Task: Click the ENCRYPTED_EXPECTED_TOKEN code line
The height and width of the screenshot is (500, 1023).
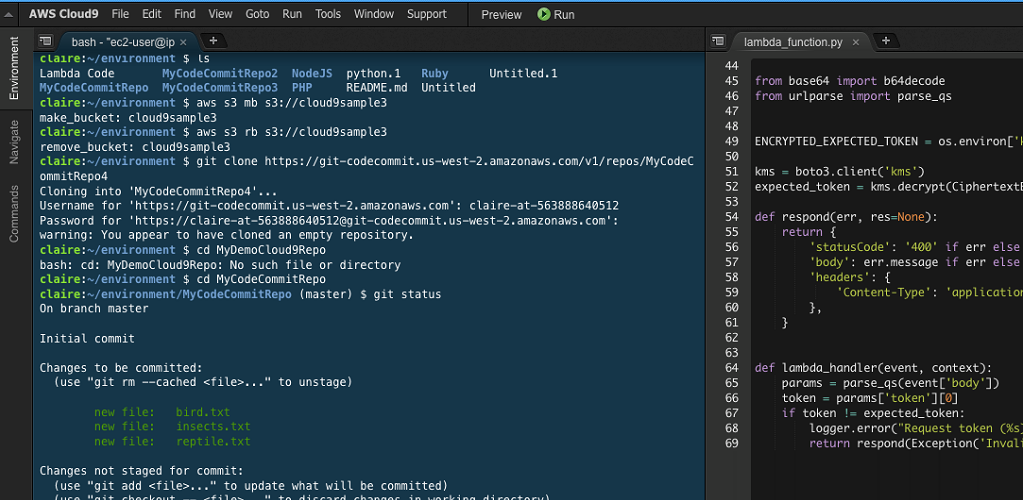Action: pos(889,142)
